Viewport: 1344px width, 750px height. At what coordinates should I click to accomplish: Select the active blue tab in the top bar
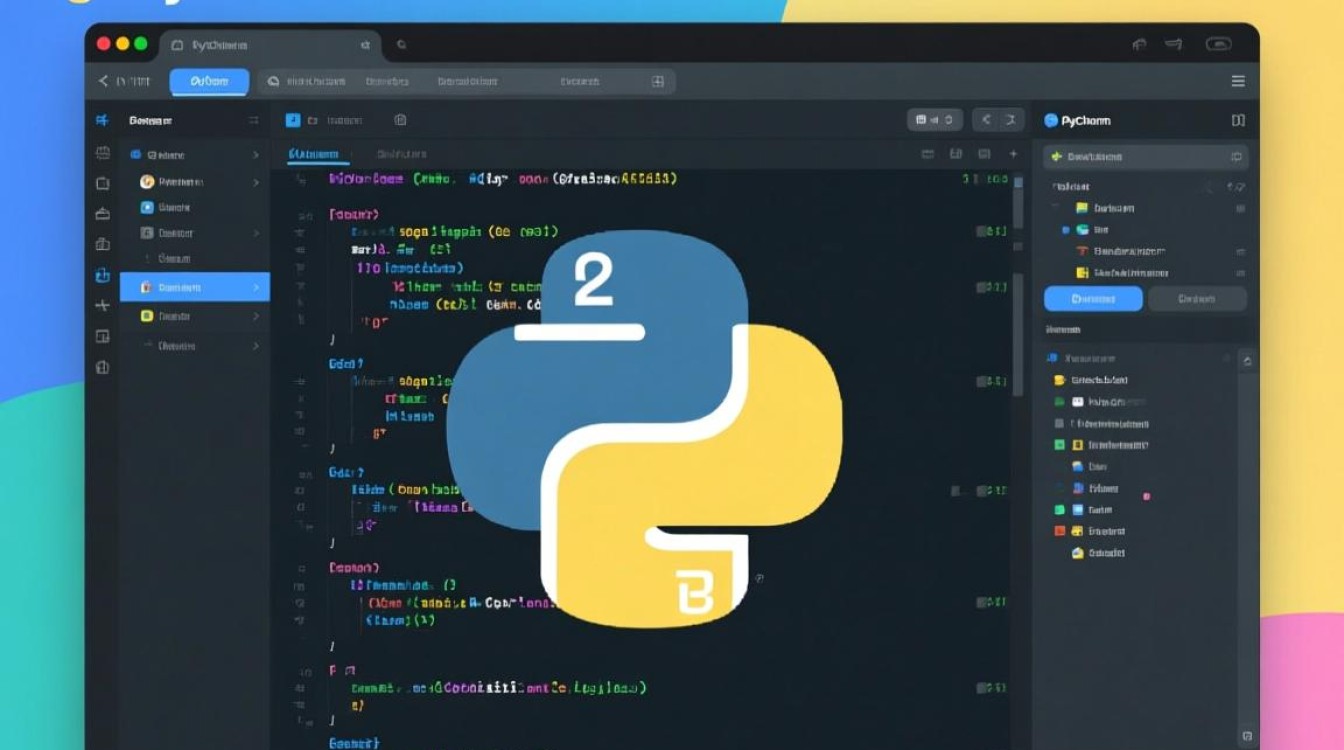pos(209,81)
